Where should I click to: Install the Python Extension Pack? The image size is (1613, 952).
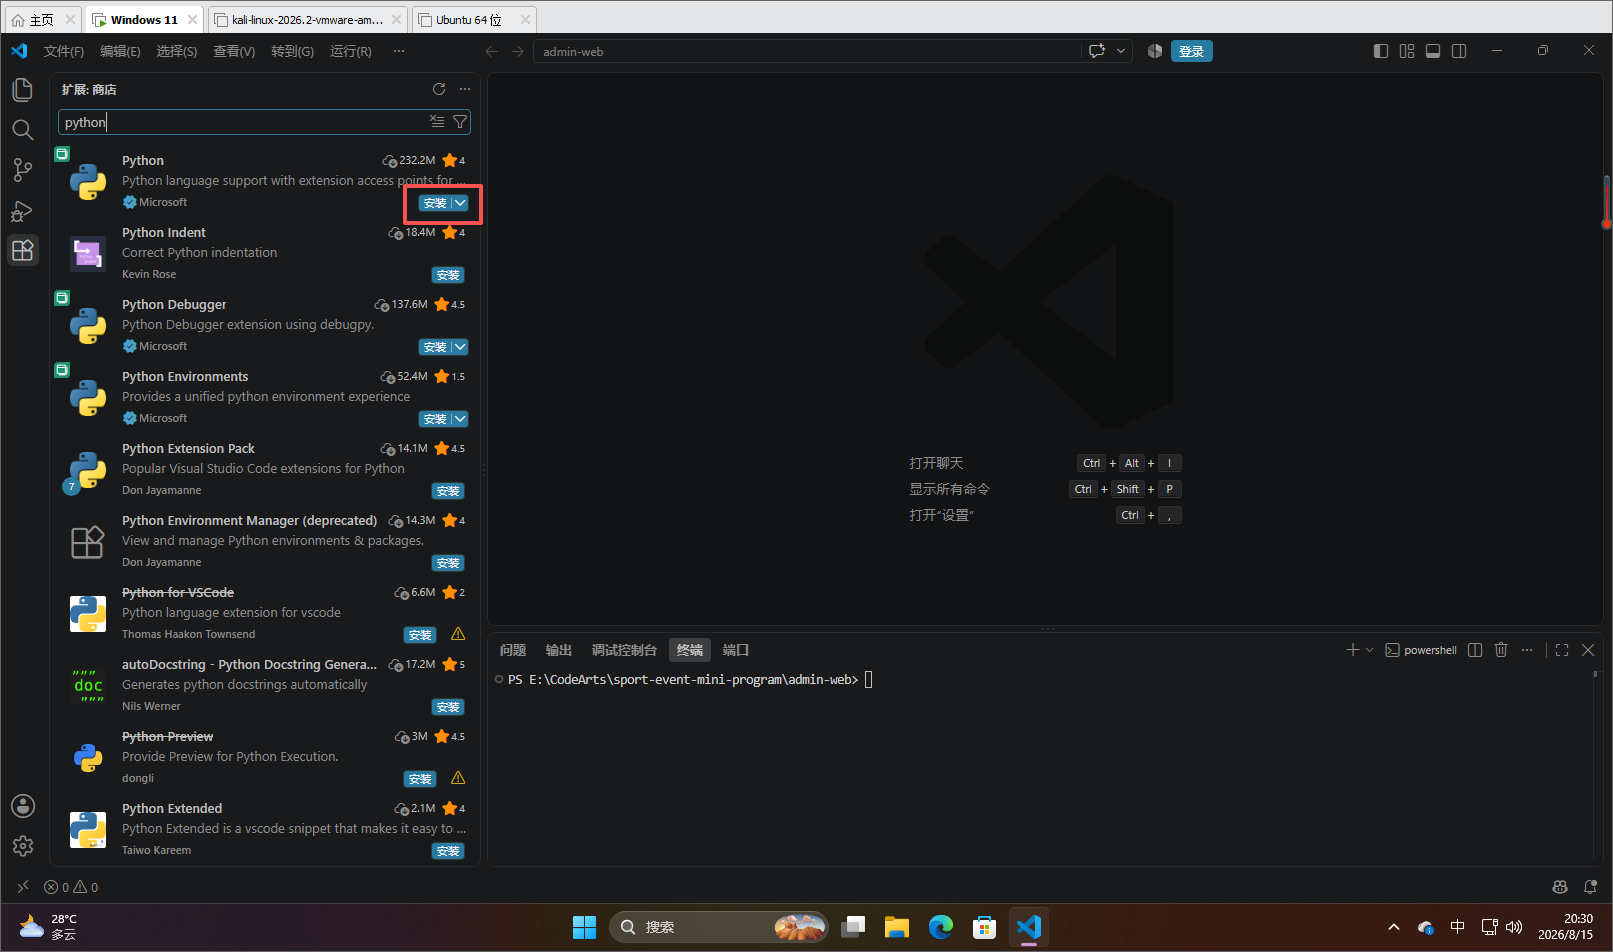(448, 491)
